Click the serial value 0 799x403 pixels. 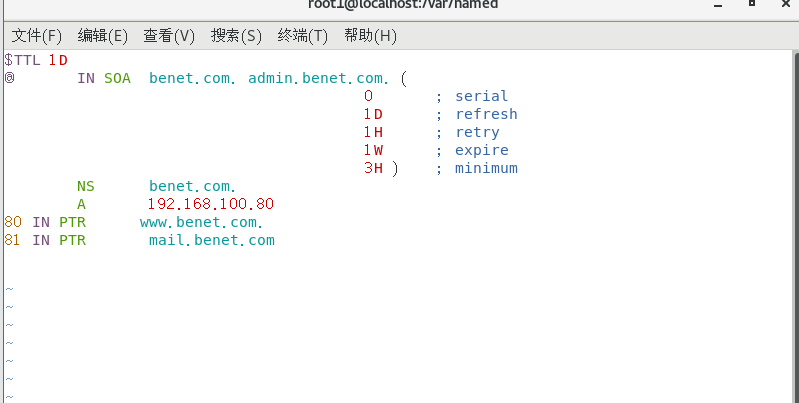click(x=368, y=96)
